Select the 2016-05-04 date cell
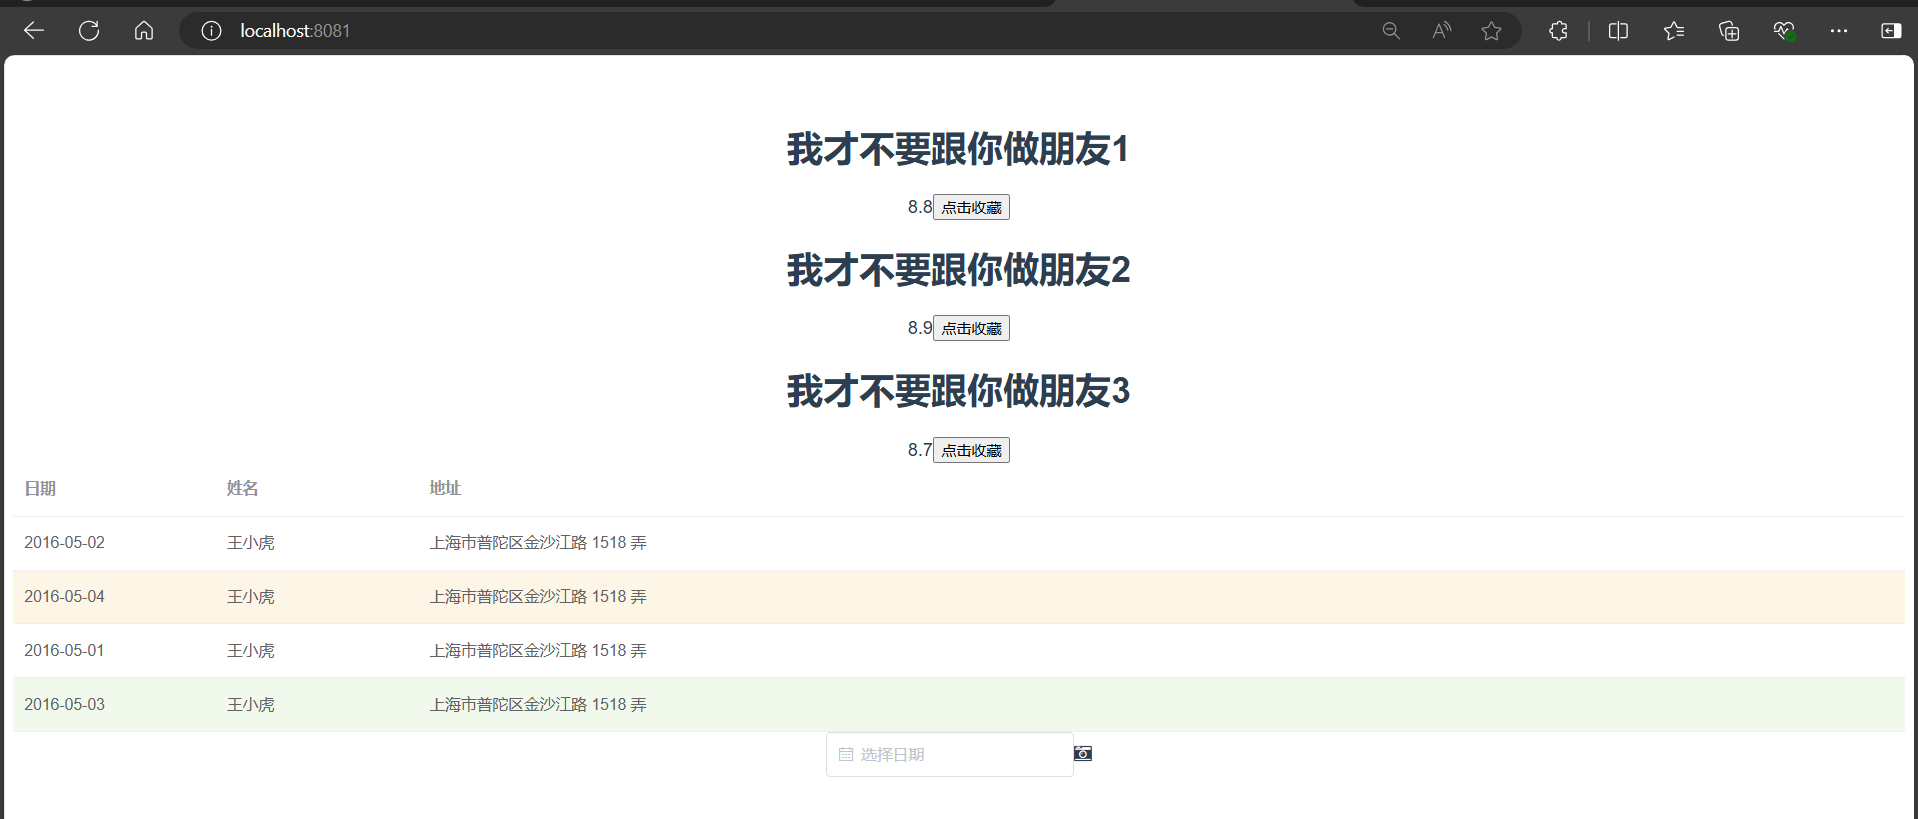1918x819 pixels. click(64, 597)
